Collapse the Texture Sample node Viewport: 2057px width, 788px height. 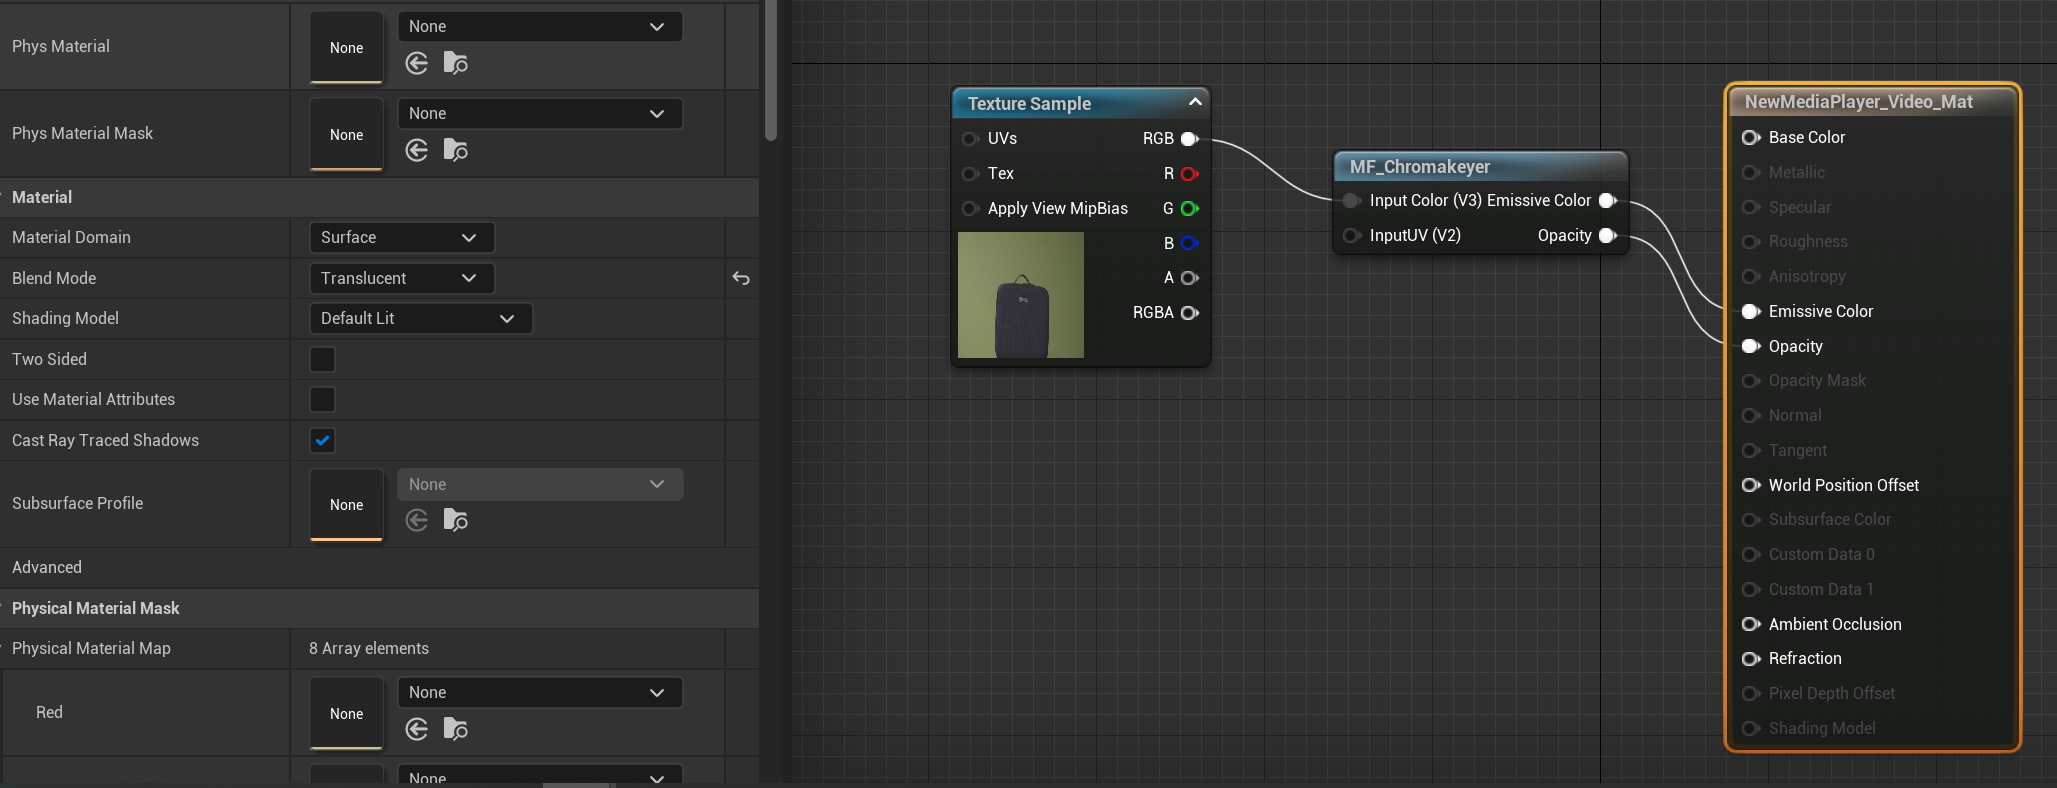pos(1194,103)
